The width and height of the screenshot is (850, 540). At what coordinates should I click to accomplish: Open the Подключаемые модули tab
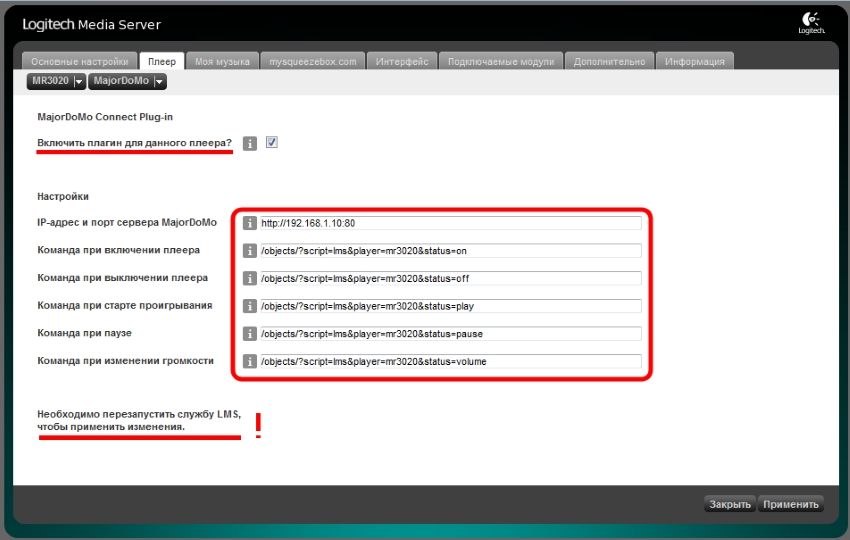[x=501, y=61]
